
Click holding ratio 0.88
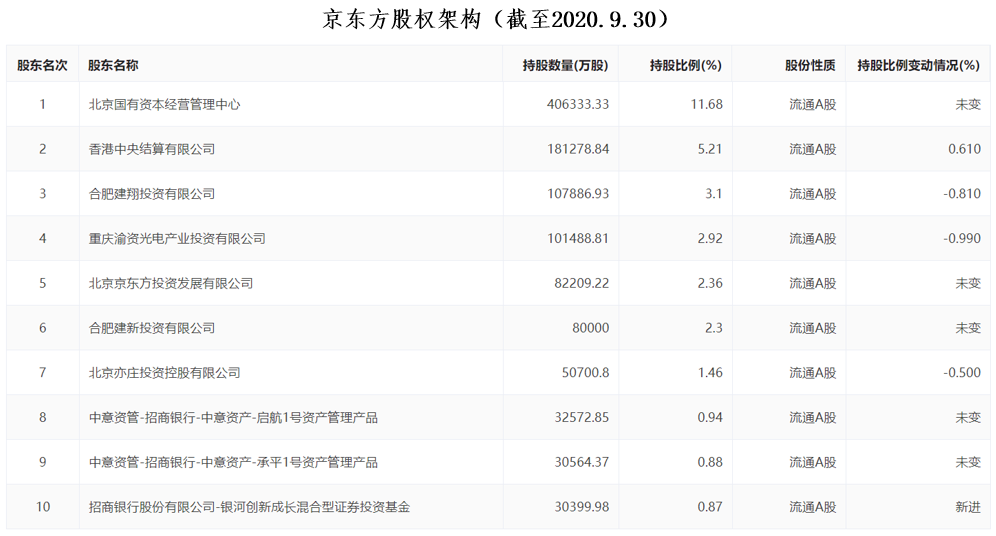point(710,462)
